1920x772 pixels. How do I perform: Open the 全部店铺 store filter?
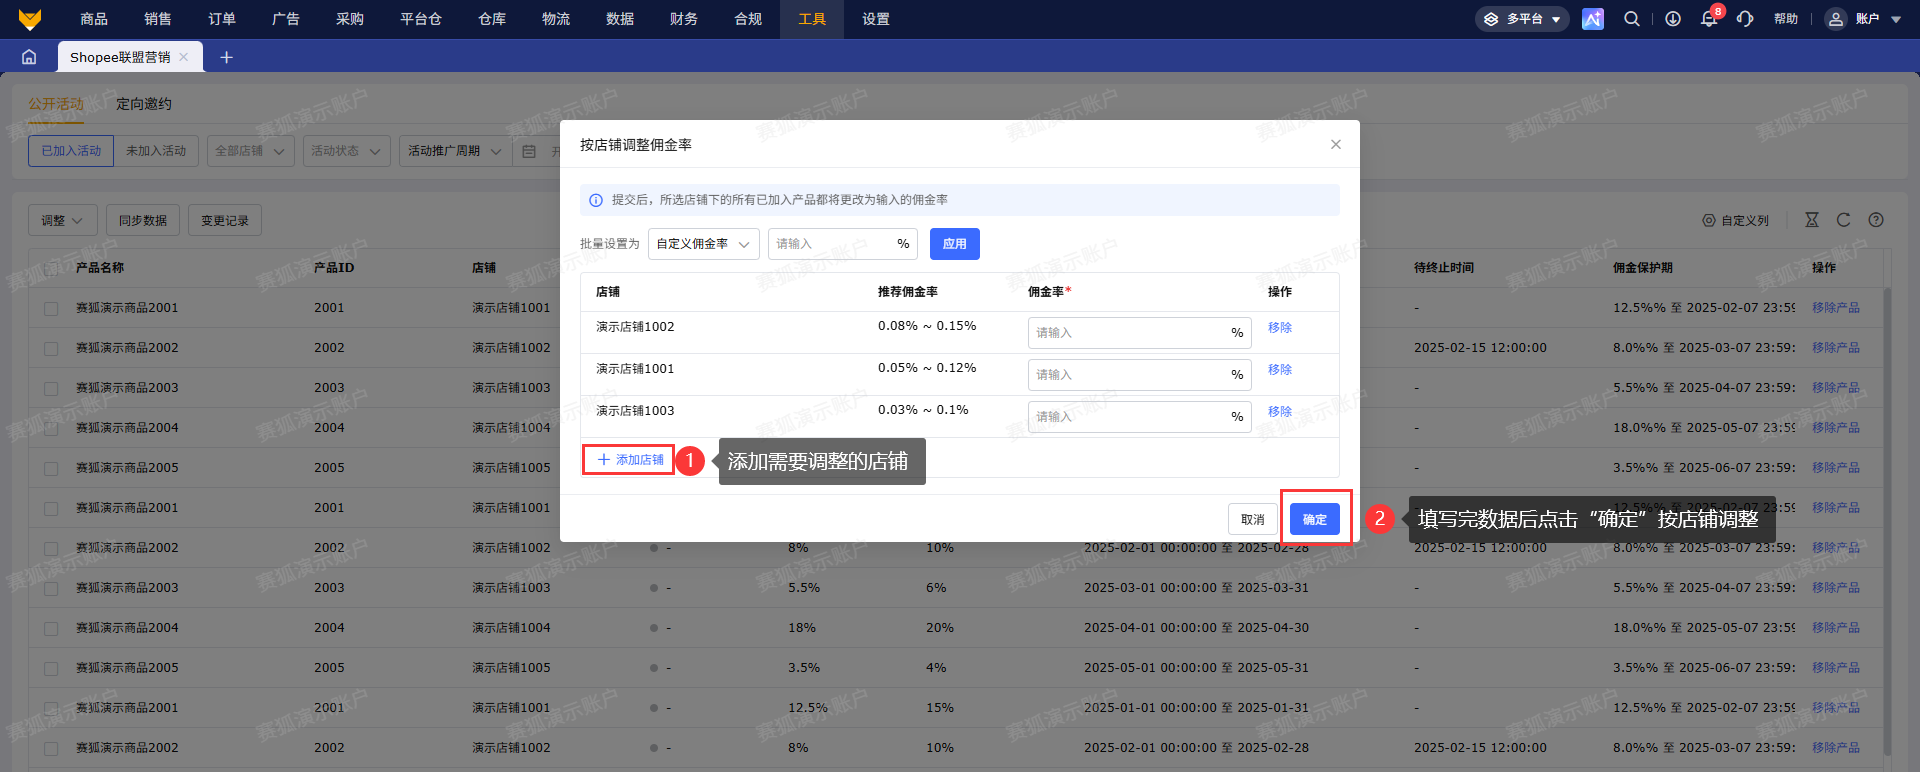pos(250,151)
